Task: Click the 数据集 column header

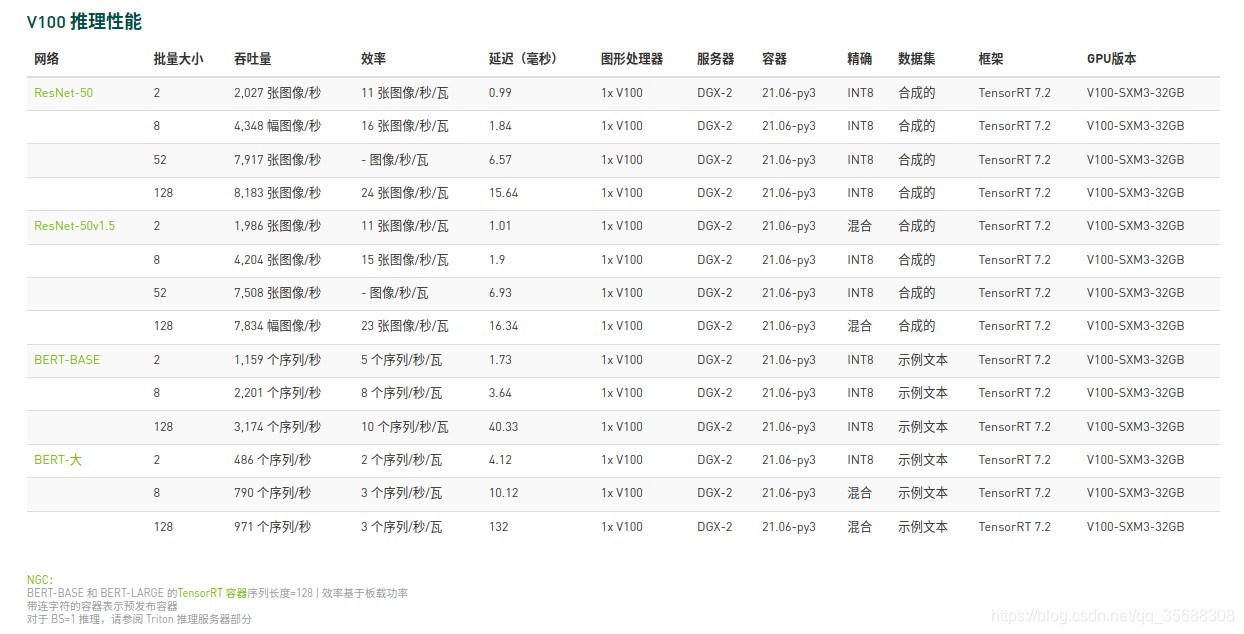Action: click(916, 59)
